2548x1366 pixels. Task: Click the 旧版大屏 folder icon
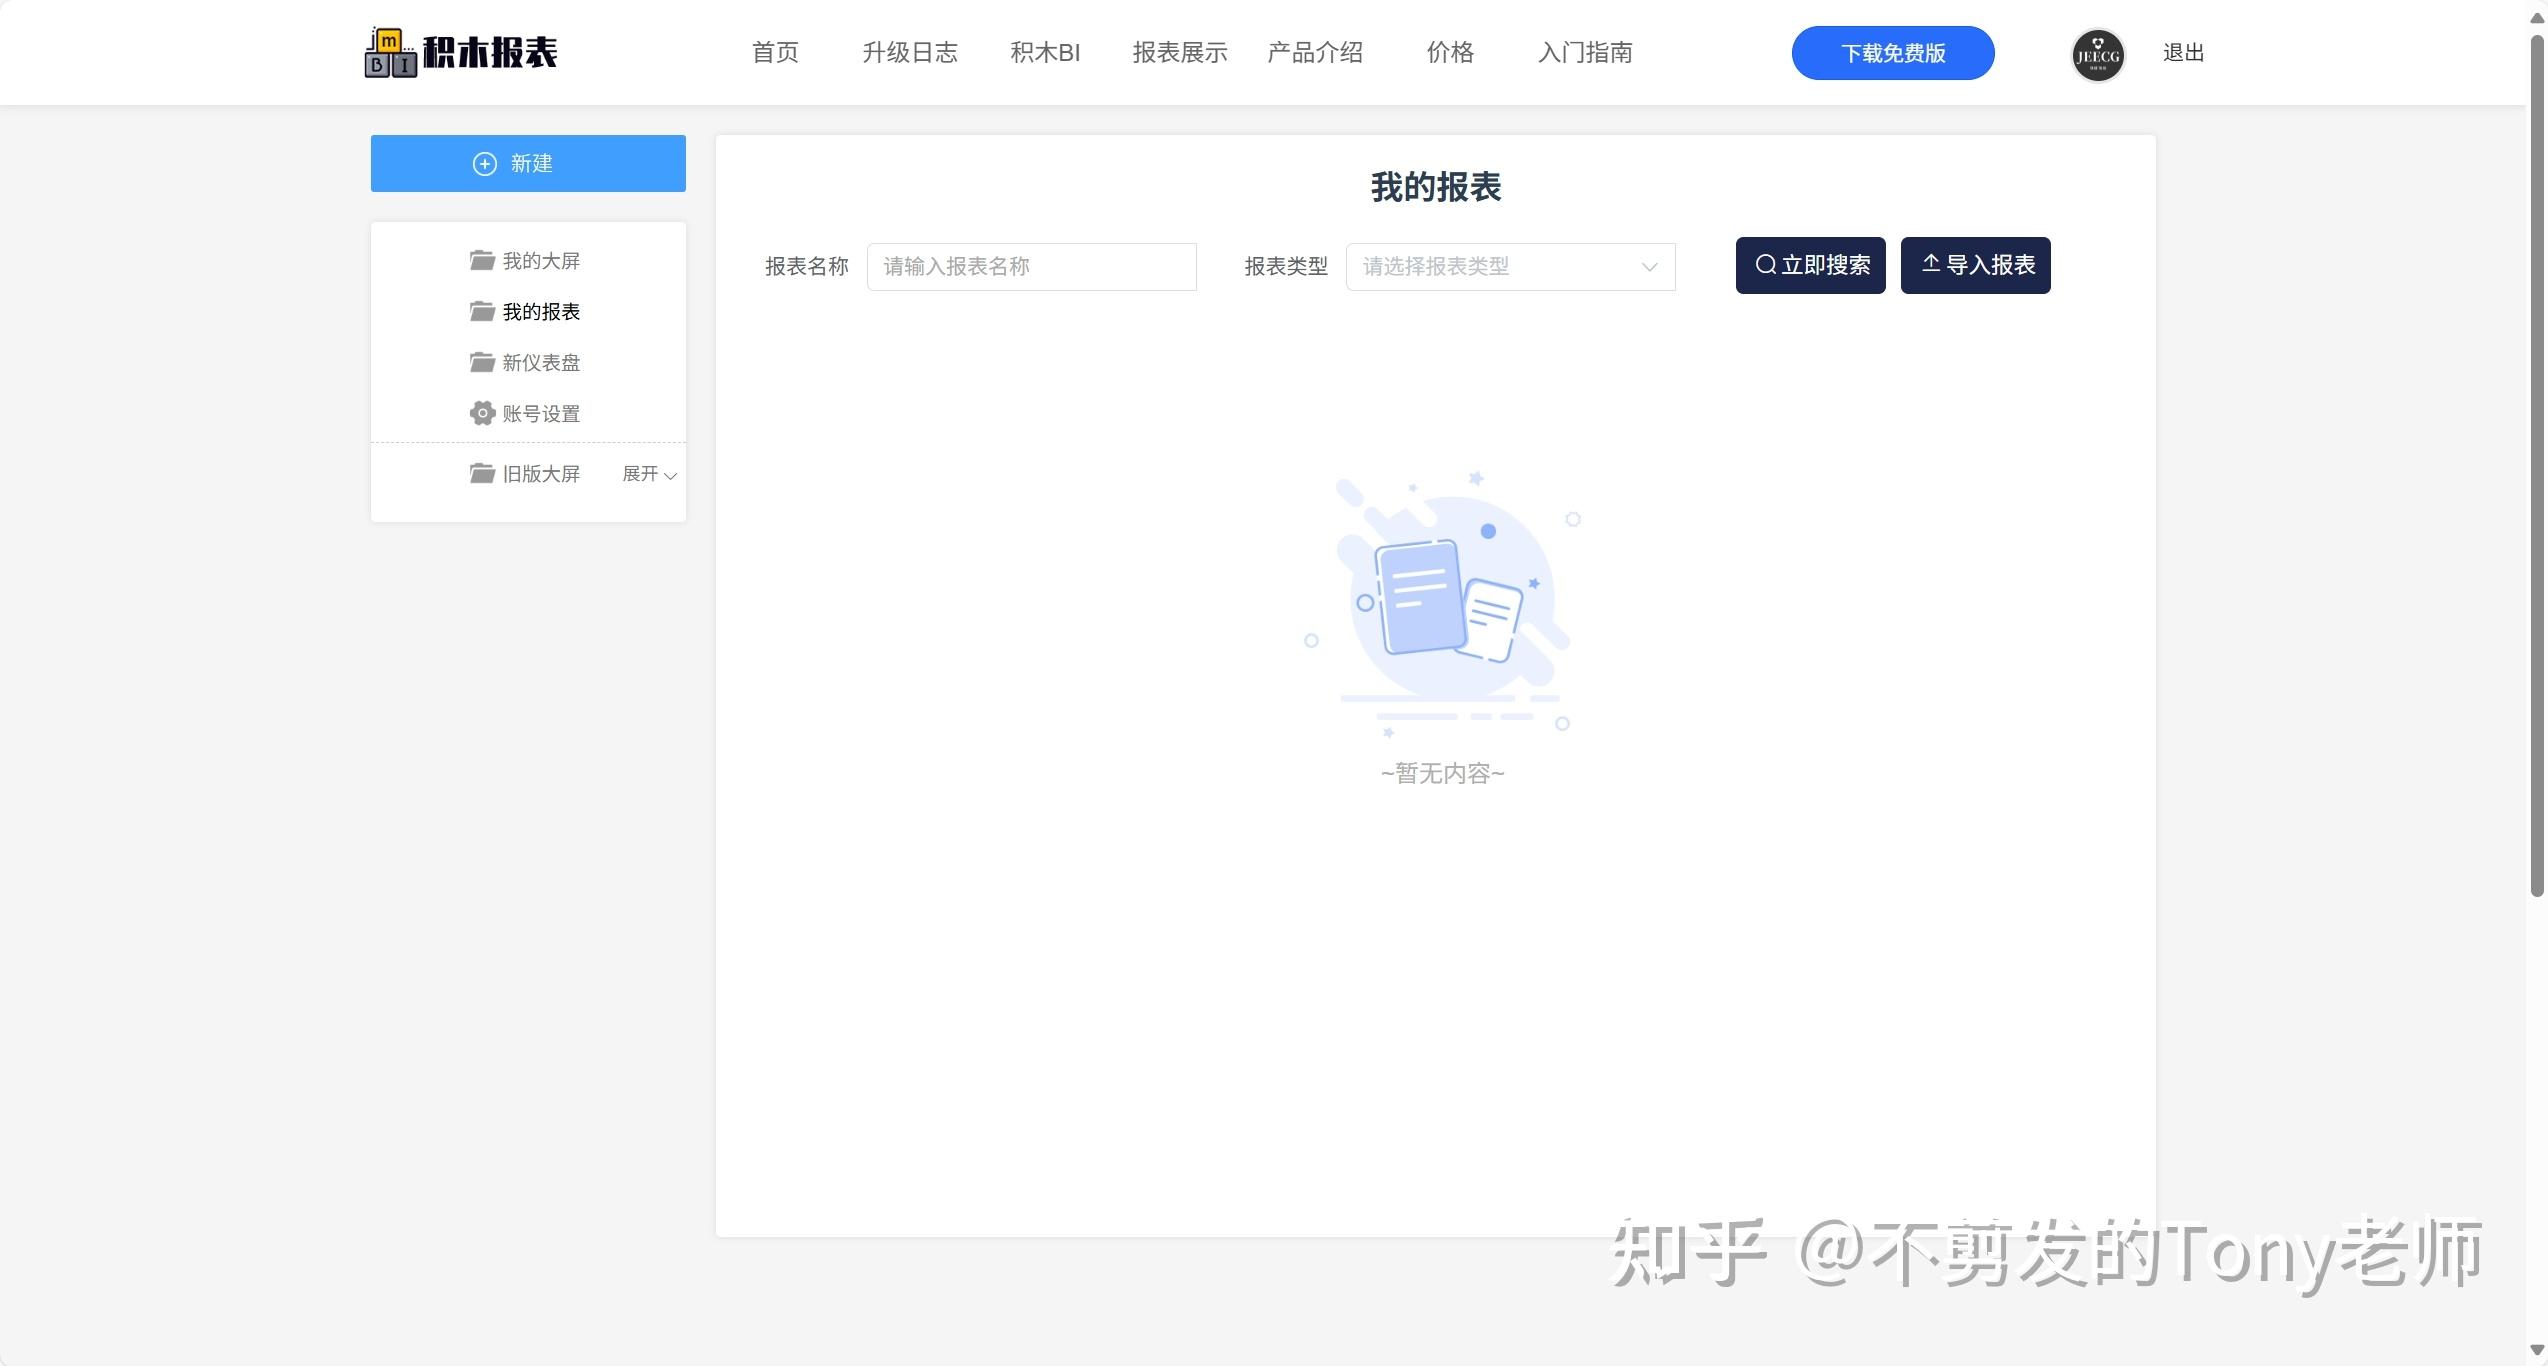(483, 473)
